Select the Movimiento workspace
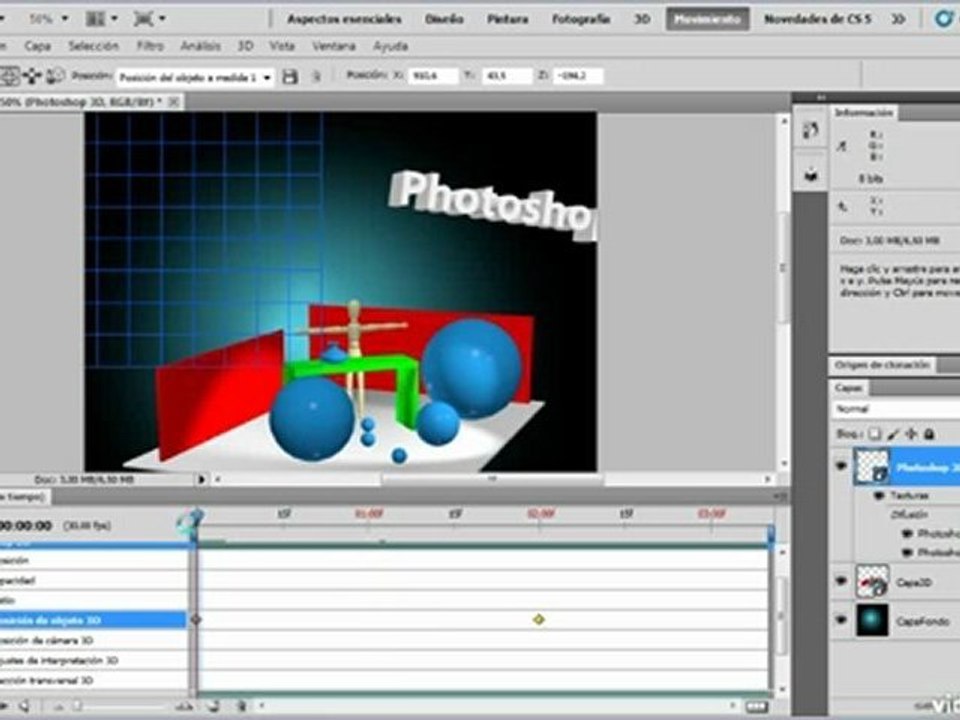Image resolution: width=960 pixels, height=720 pixels. [x=707, y=19]
